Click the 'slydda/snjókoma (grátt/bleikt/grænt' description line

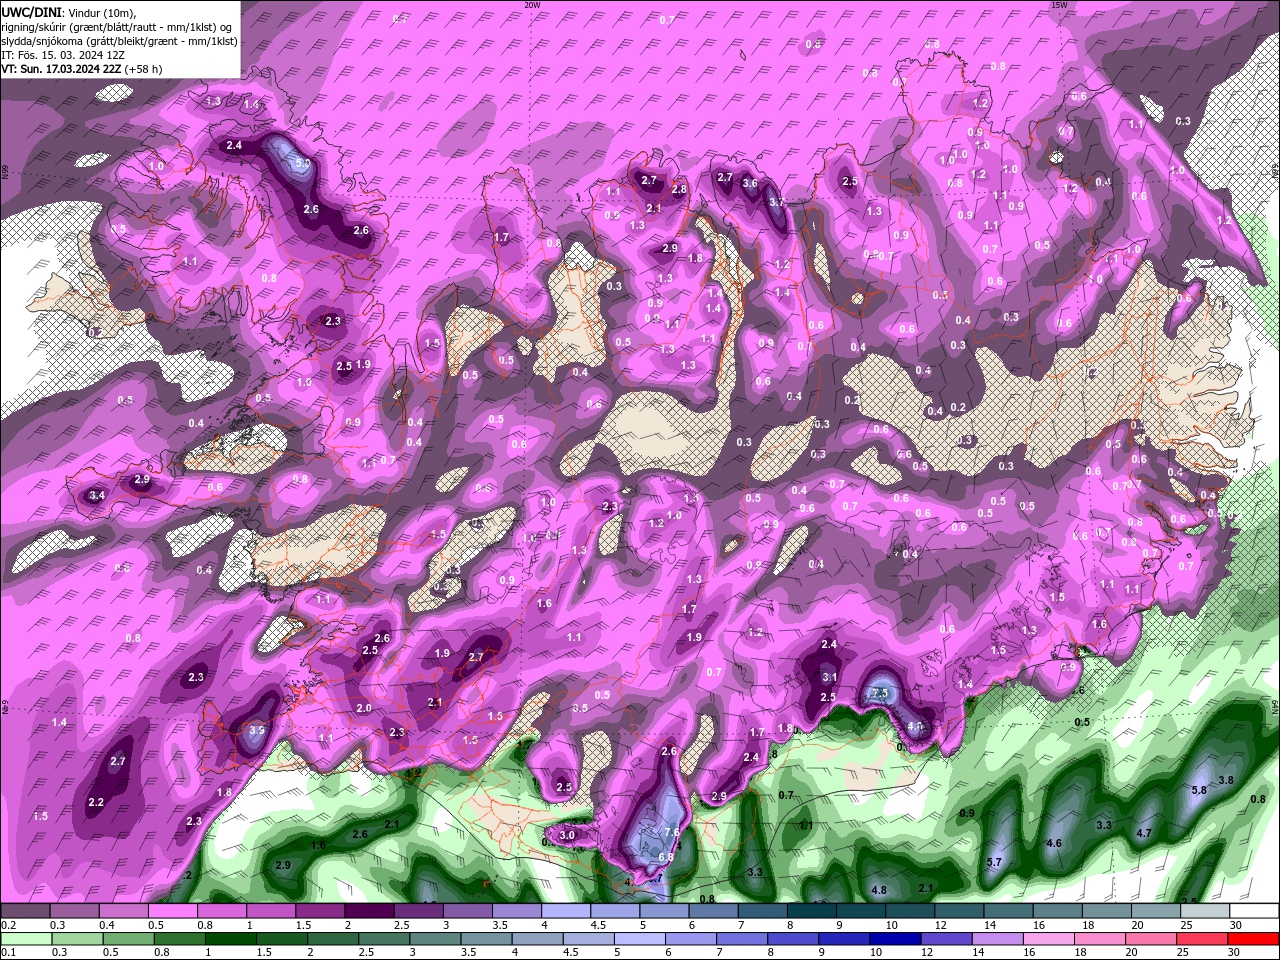click(x=119, y=41)
